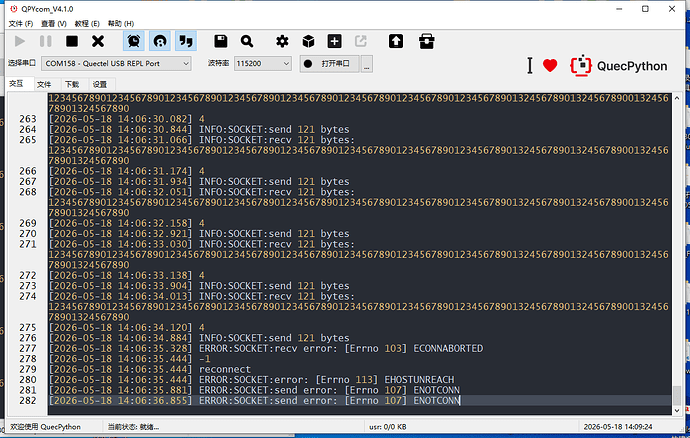The height and width of the screenshot is (438, 690).
Task: Click the floppy disk save icon
Action: coord(221,41)
